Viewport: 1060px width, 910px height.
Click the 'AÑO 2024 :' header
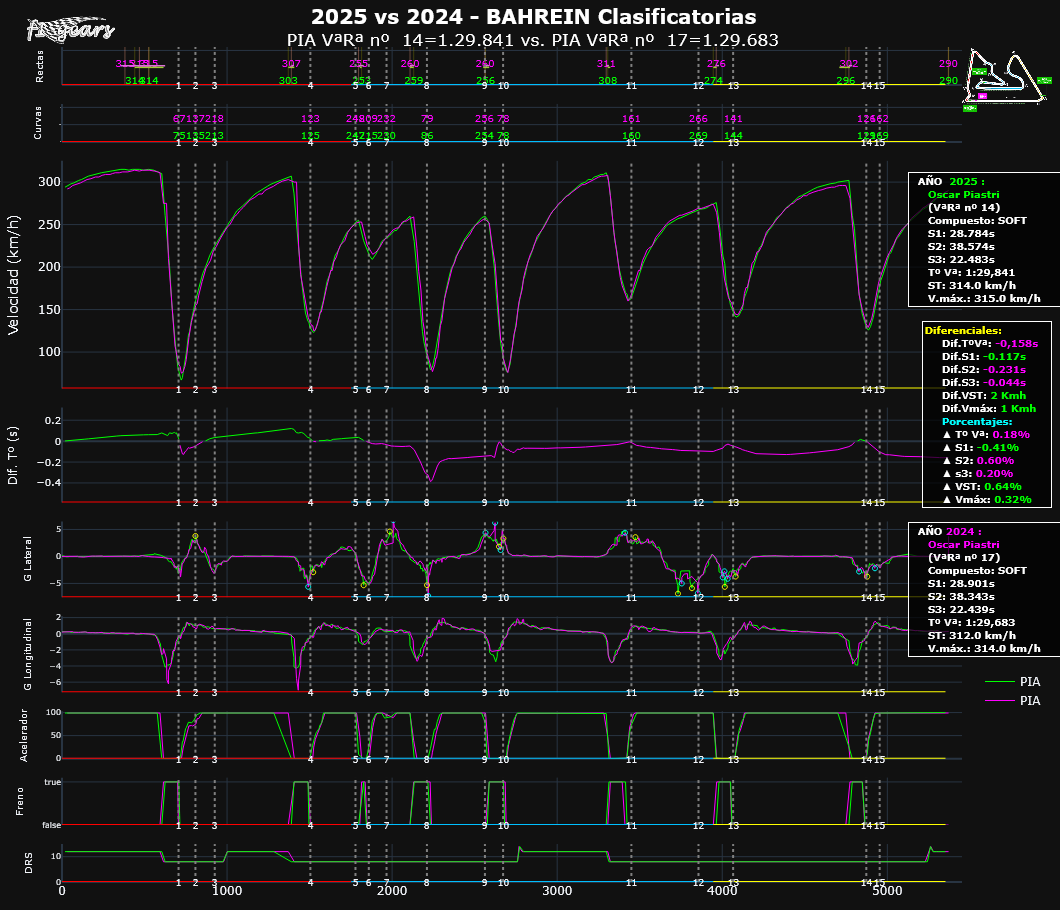click(x=949, y=531)
